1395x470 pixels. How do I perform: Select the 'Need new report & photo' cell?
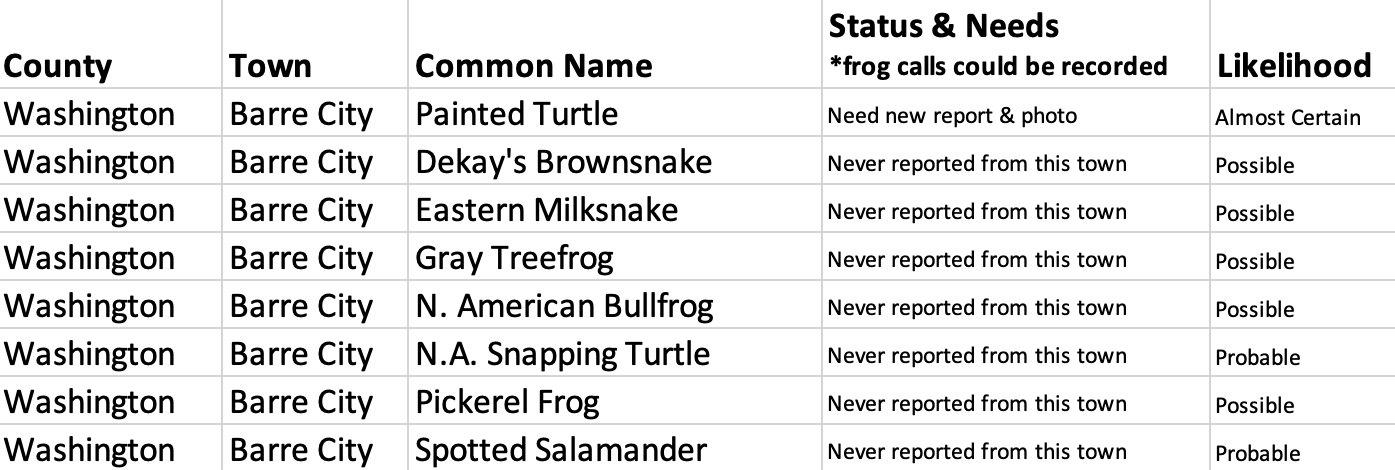coord(952,116)
